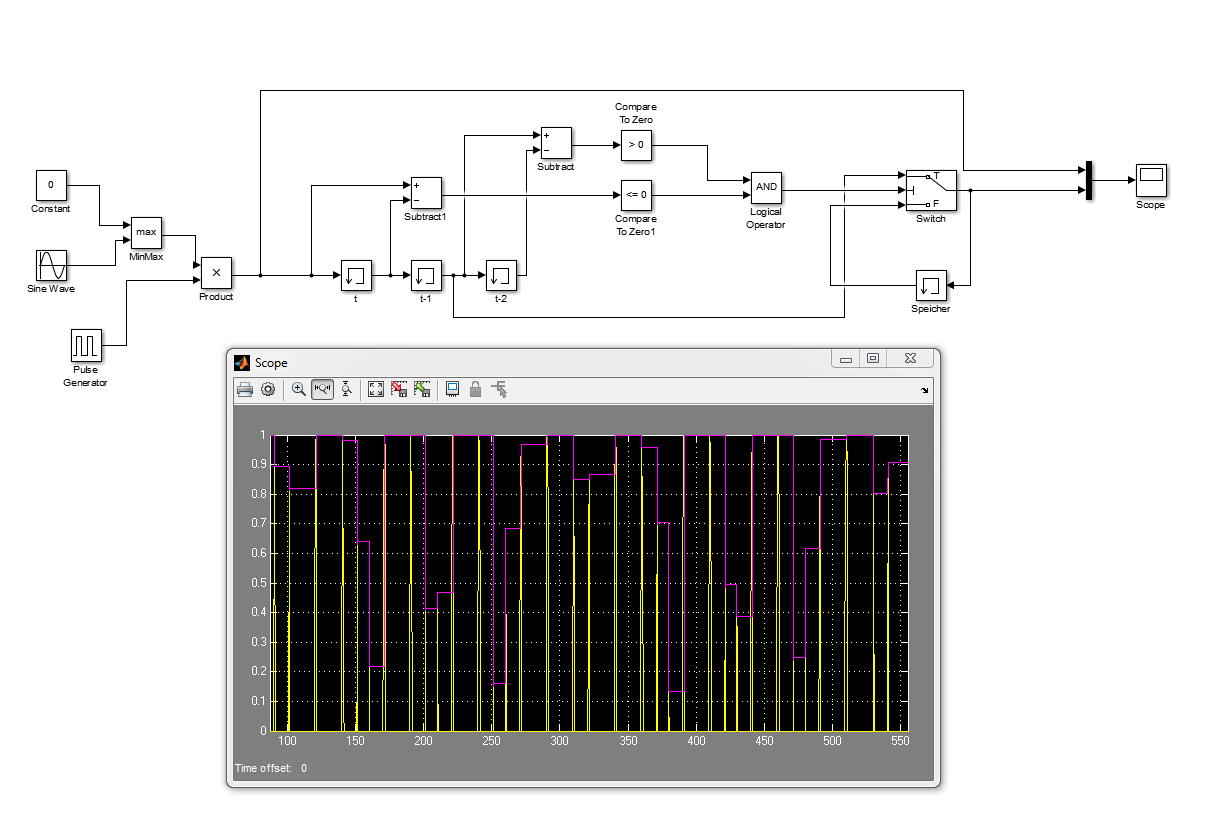This screenshot has height=833, width=1211.
Task: Toggle floating scope icon
Action: click(x=452, y=390)
